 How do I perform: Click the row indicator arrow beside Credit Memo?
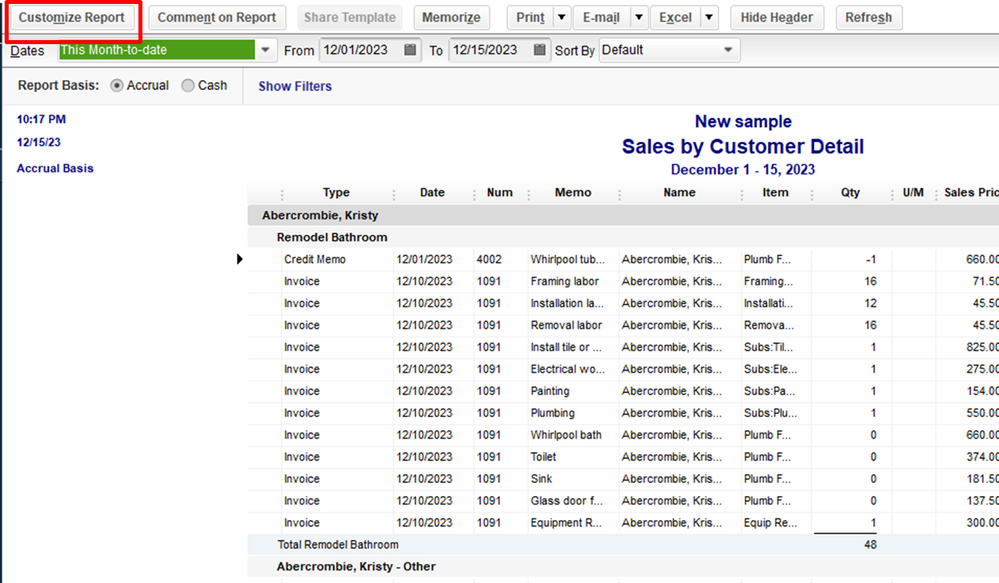coord(240,259)
